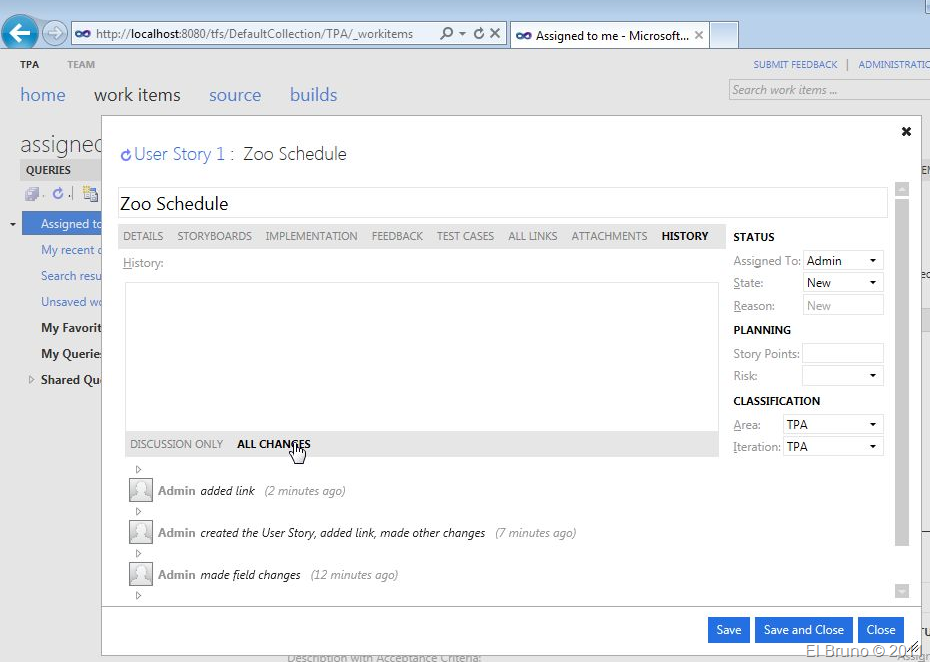The image size is (930, 662).
Task: Open the State dropdown showing New
Action: coord(872,283)
